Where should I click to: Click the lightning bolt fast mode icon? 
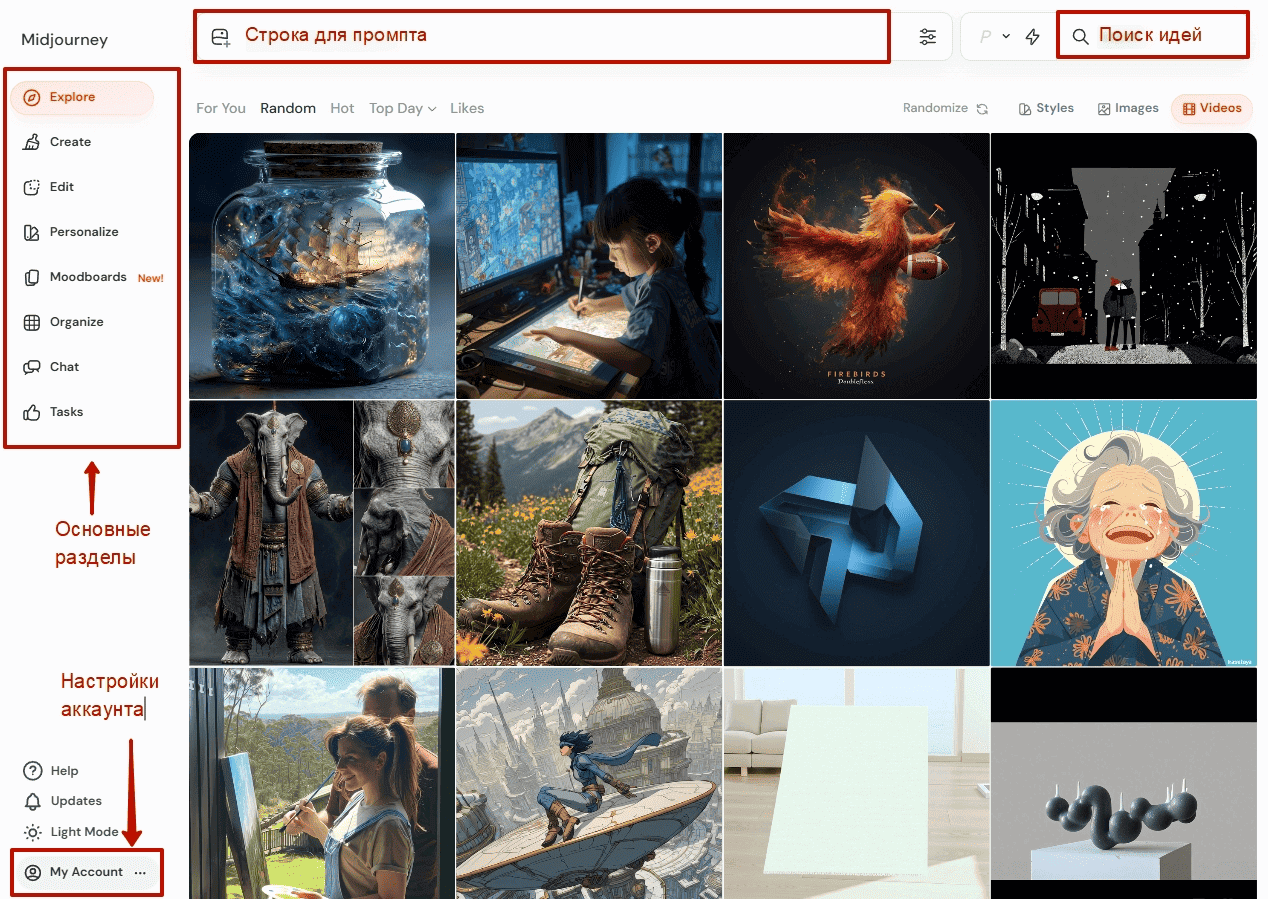1033,37
